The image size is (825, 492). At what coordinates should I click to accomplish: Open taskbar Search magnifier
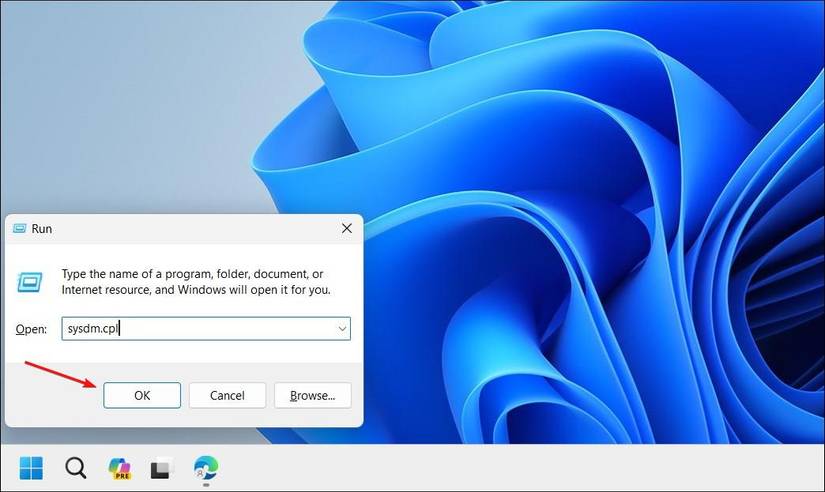tap(76, 468)
